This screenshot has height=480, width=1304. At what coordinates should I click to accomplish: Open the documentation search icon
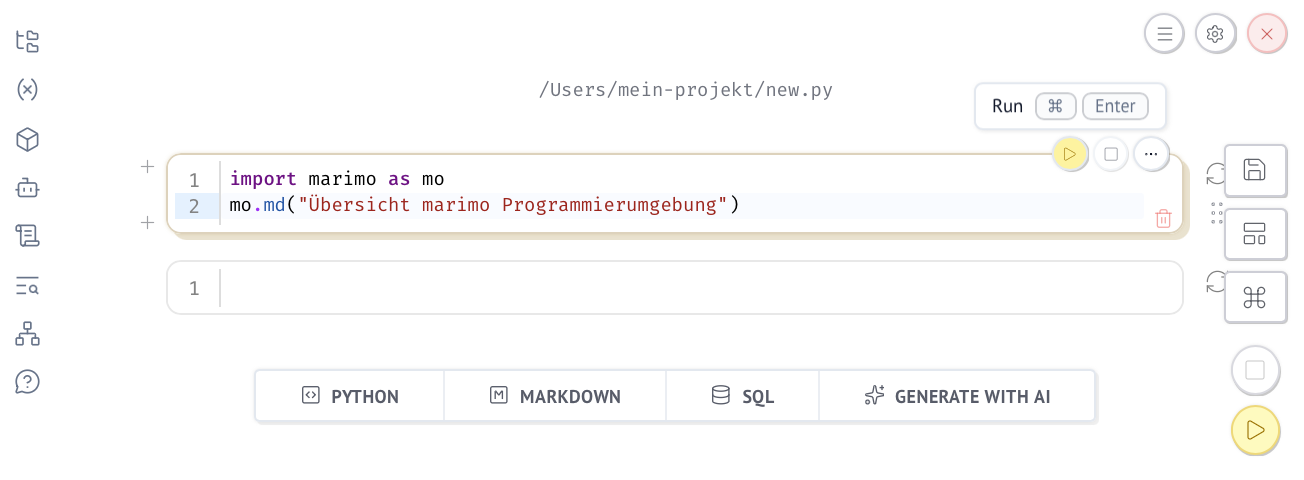28,286
